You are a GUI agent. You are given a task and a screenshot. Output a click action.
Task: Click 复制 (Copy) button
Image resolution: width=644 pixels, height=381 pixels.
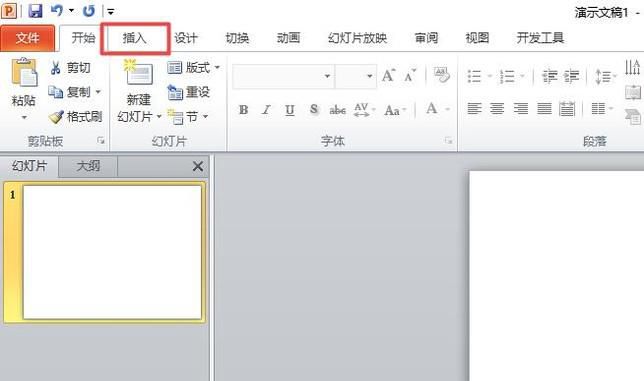[x=69, y=92]
